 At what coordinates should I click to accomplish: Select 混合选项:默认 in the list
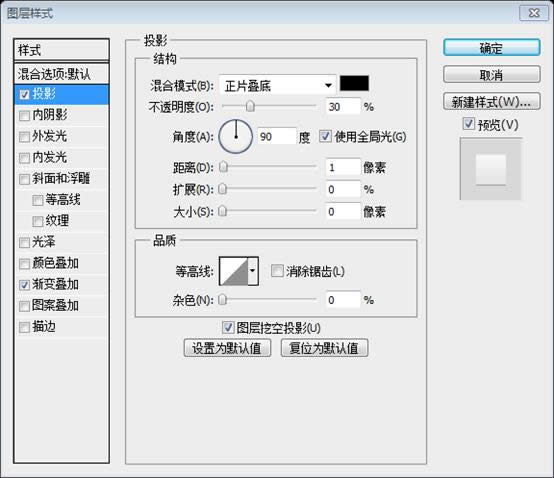(x=61, y=74)
